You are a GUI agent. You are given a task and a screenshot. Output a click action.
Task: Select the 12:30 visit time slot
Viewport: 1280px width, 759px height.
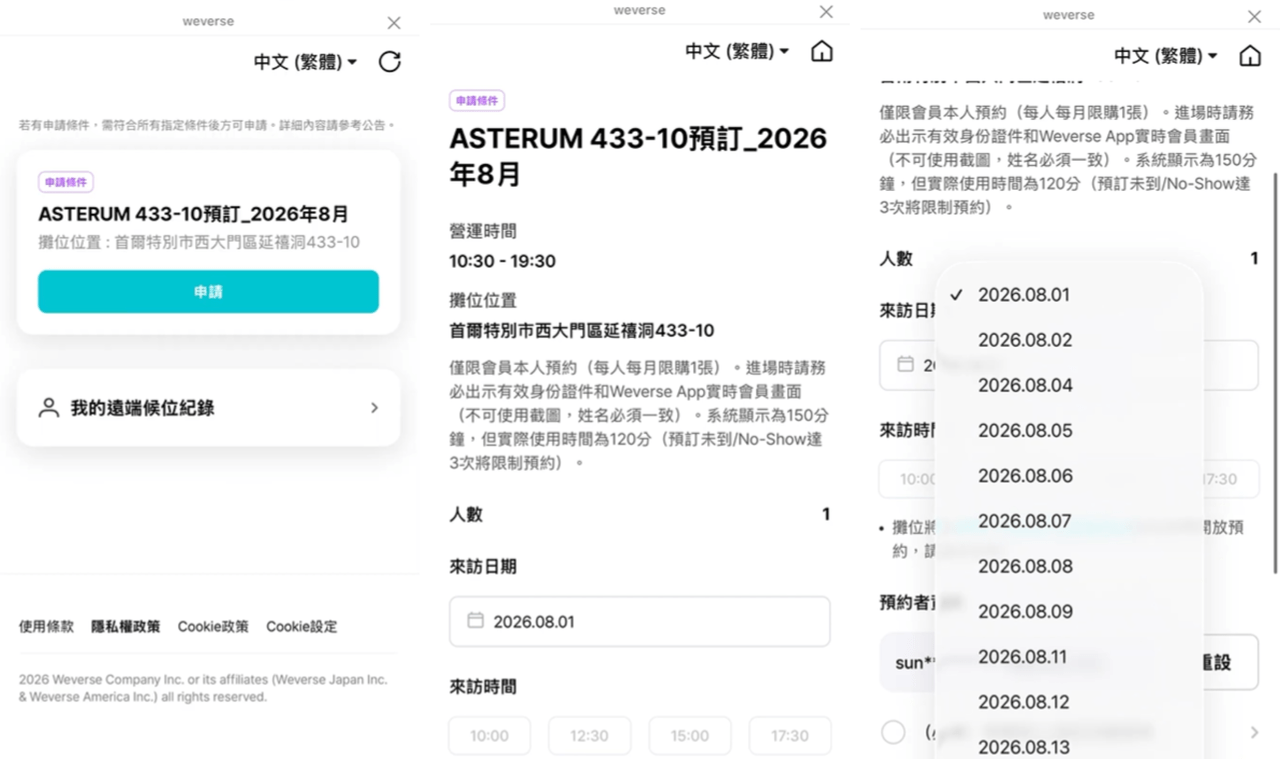(x=589, y=736)
